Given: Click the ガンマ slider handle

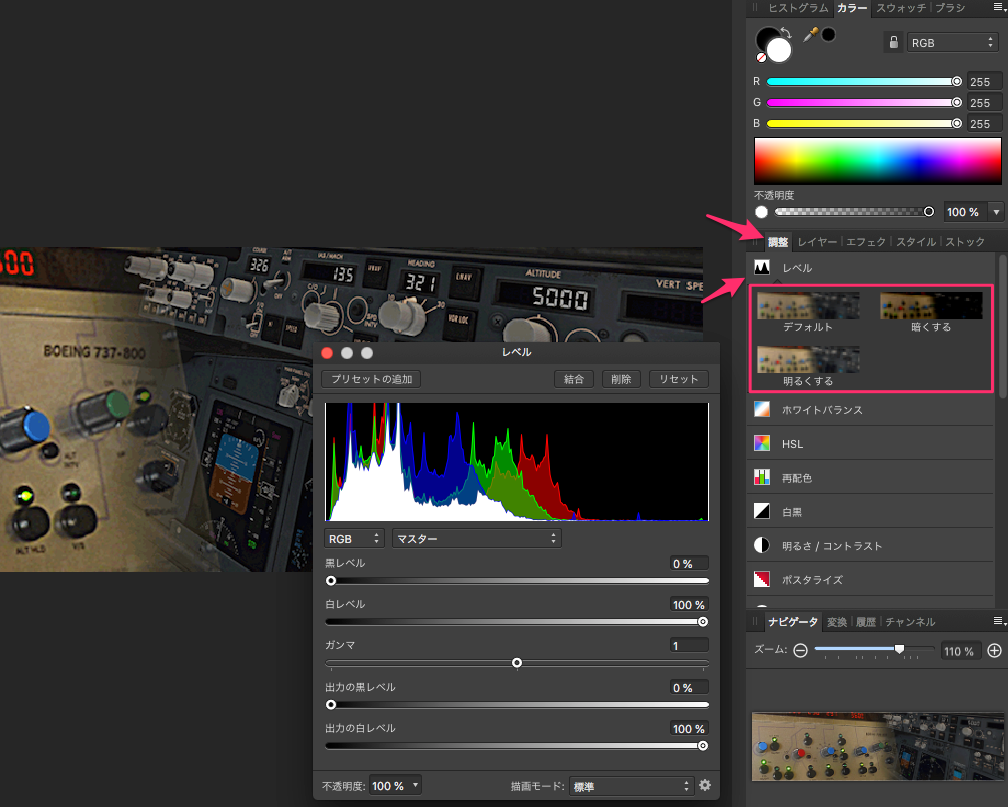Looking at the screenshot, I should [x=517, y=663].
